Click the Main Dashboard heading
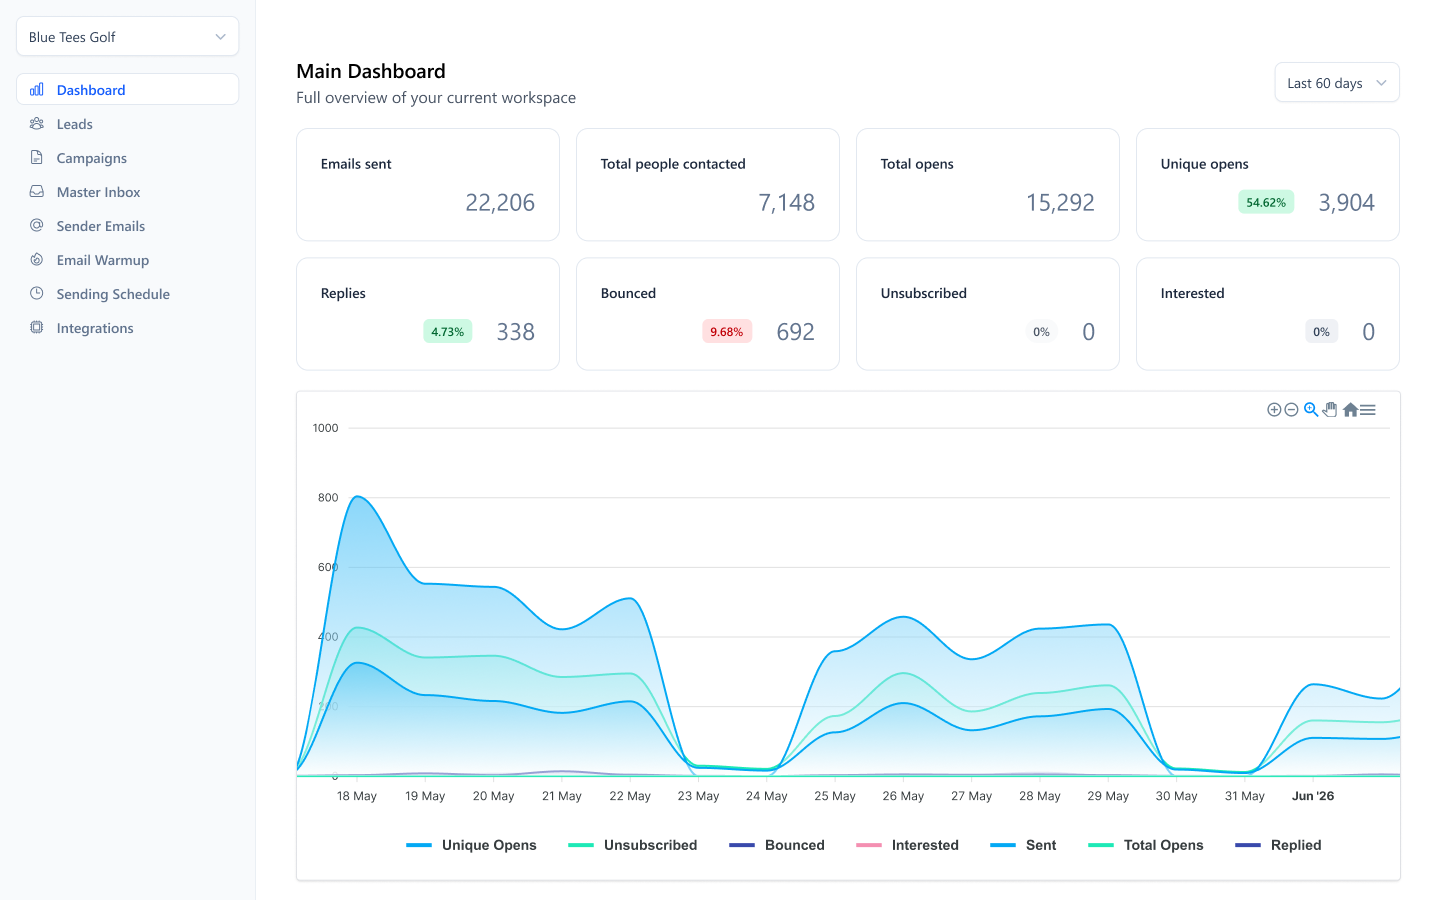The image size is (1440, 921). 371,71
